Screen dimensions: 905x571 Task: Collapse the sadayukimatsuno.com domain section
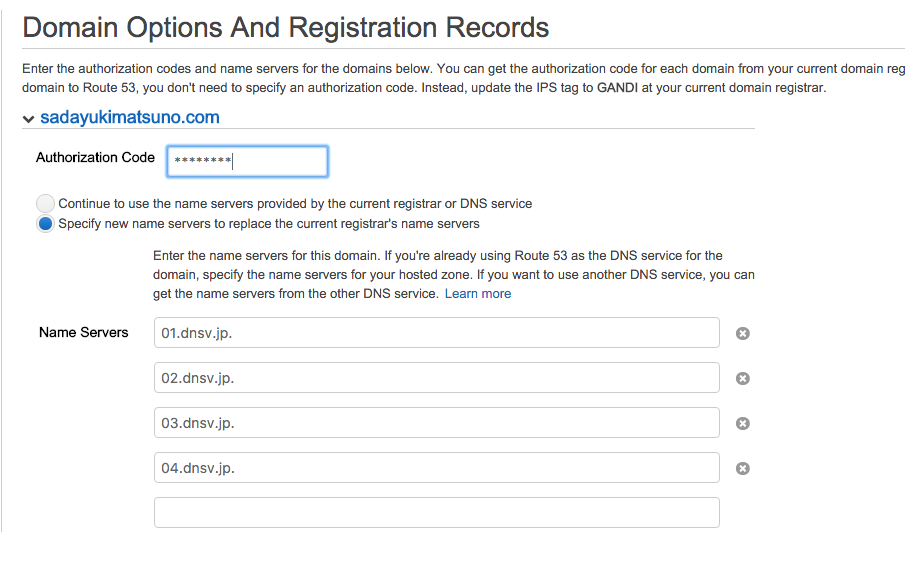pyautogui.click(x=28, y=119)
